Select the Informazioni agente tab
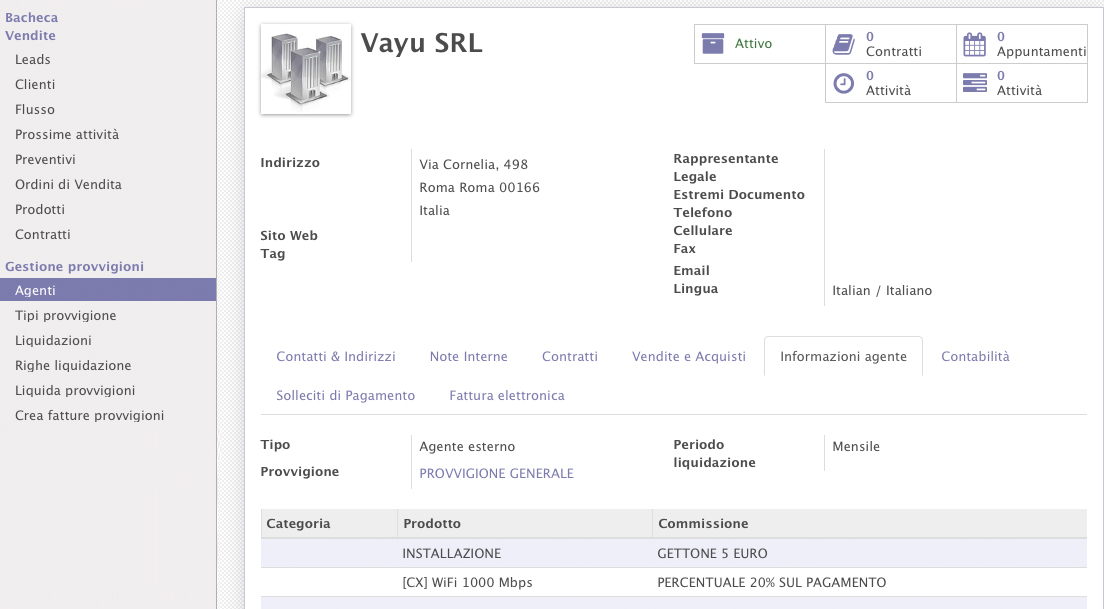Screen dimensions: 1104x609 843,356
